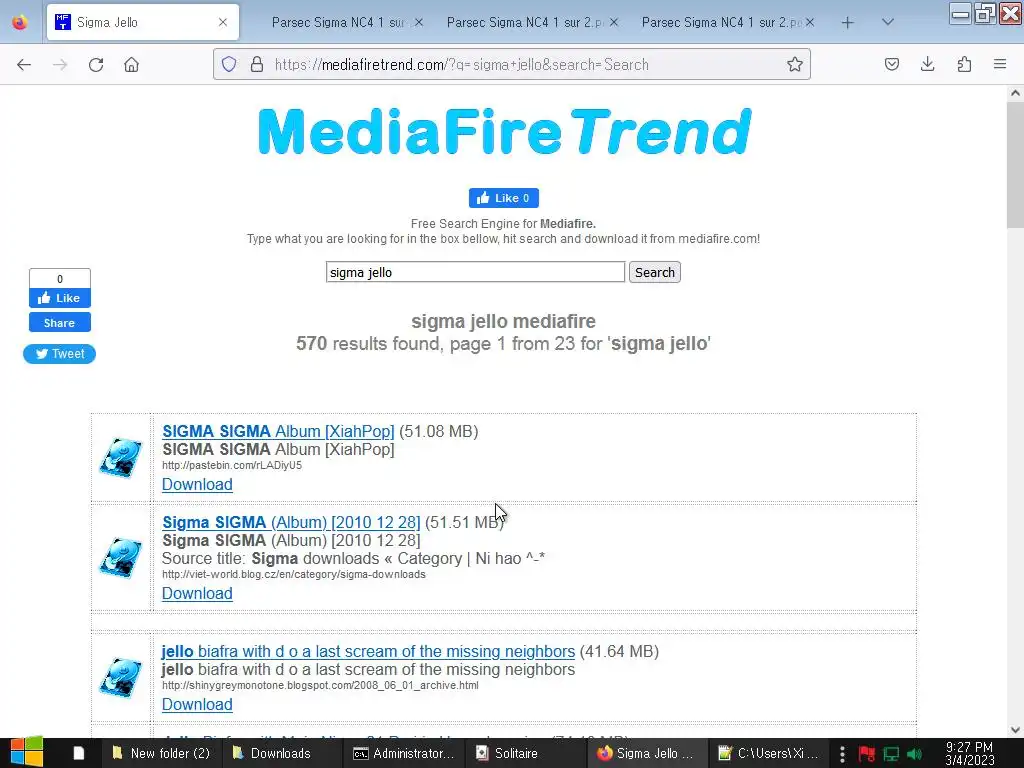
Task: Click the sidebar Facebook Like button
Action: (x=59, y=298)
